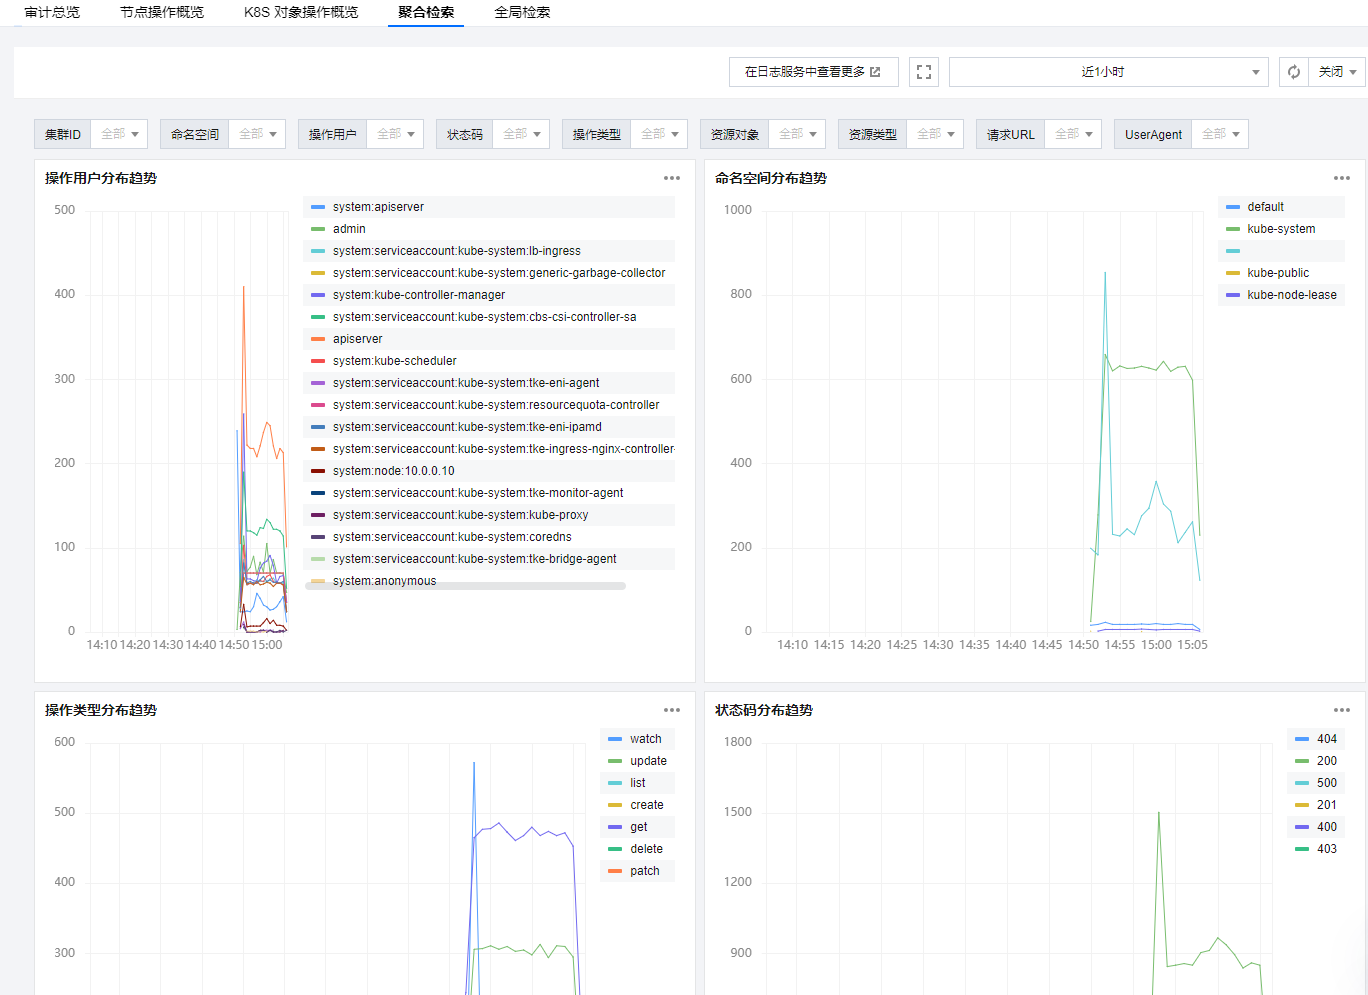The height and width of the screenshot is (995, 1368).
Task: Click the orange apiserver legend color swatch
Action: click(x=318, y=339)
